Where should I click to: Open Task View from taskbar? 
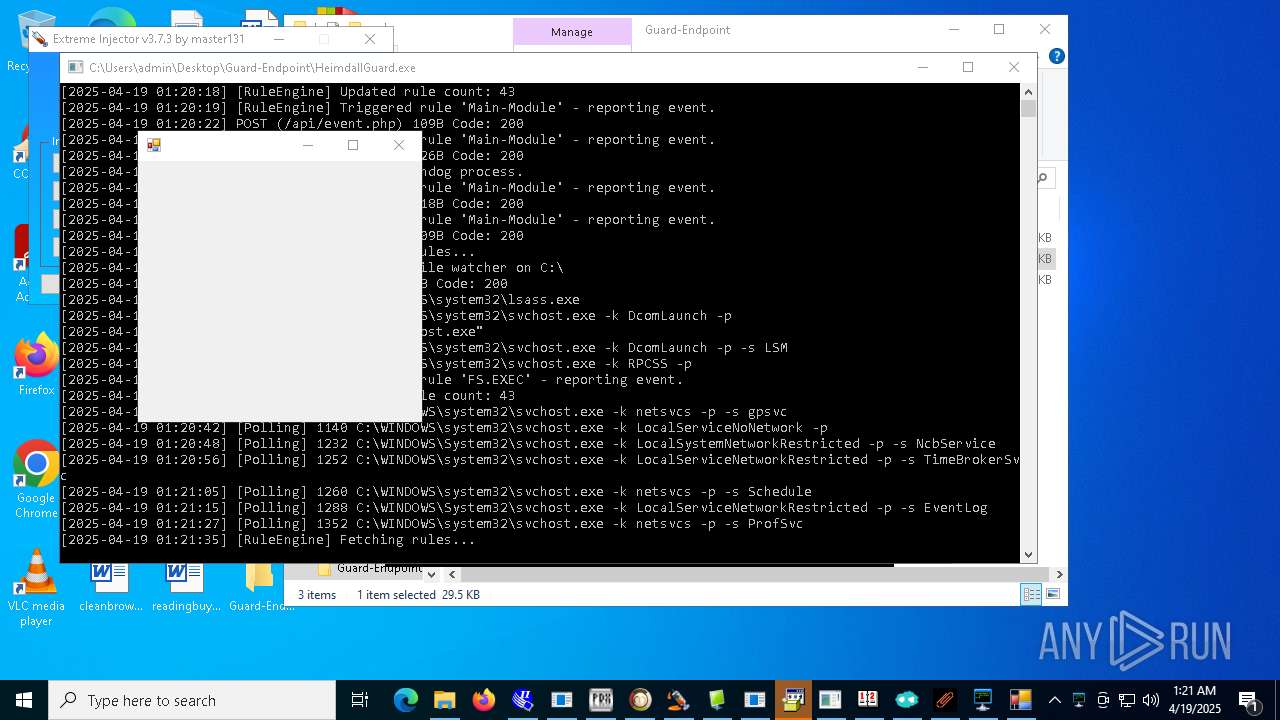[360, 700]
